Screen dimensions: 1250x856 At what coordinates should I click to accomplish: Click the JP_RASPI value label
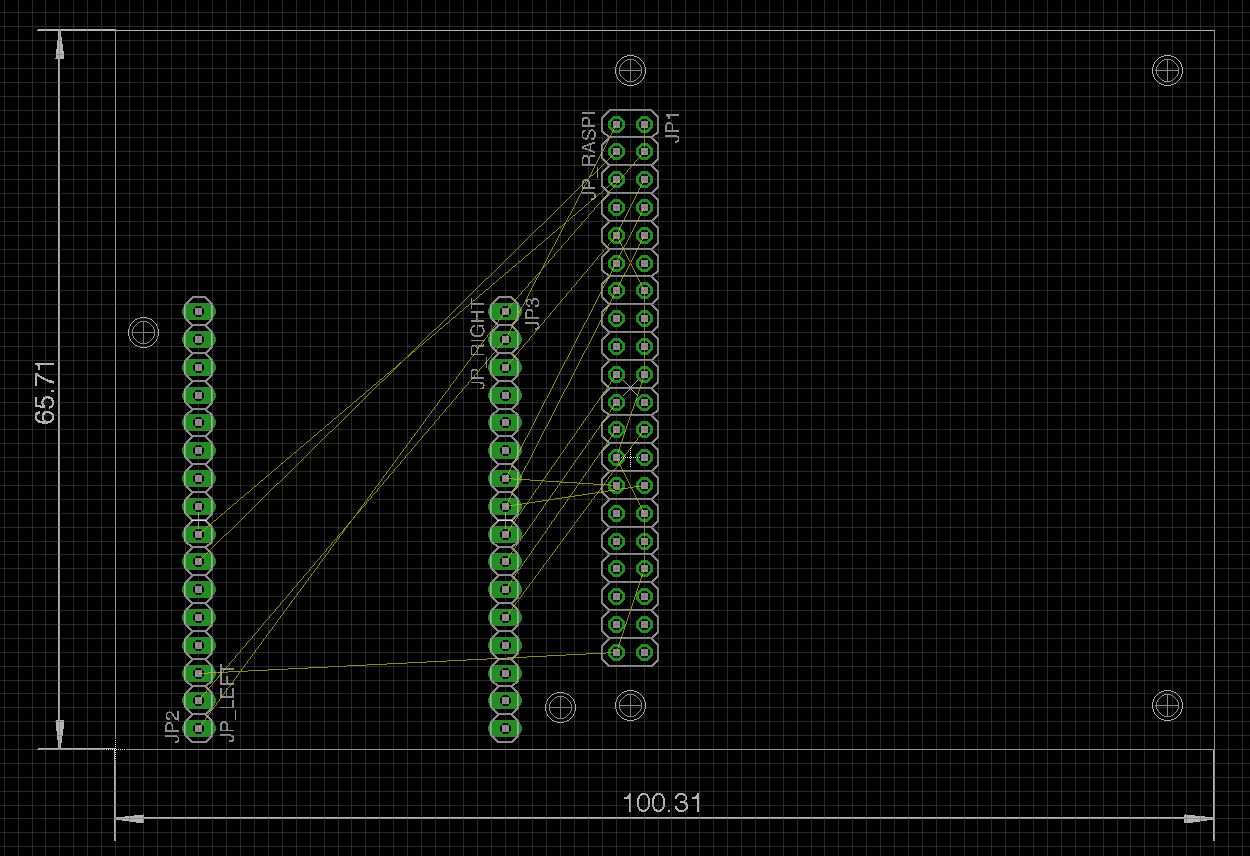pyautogui.click(x=589, y=153)
